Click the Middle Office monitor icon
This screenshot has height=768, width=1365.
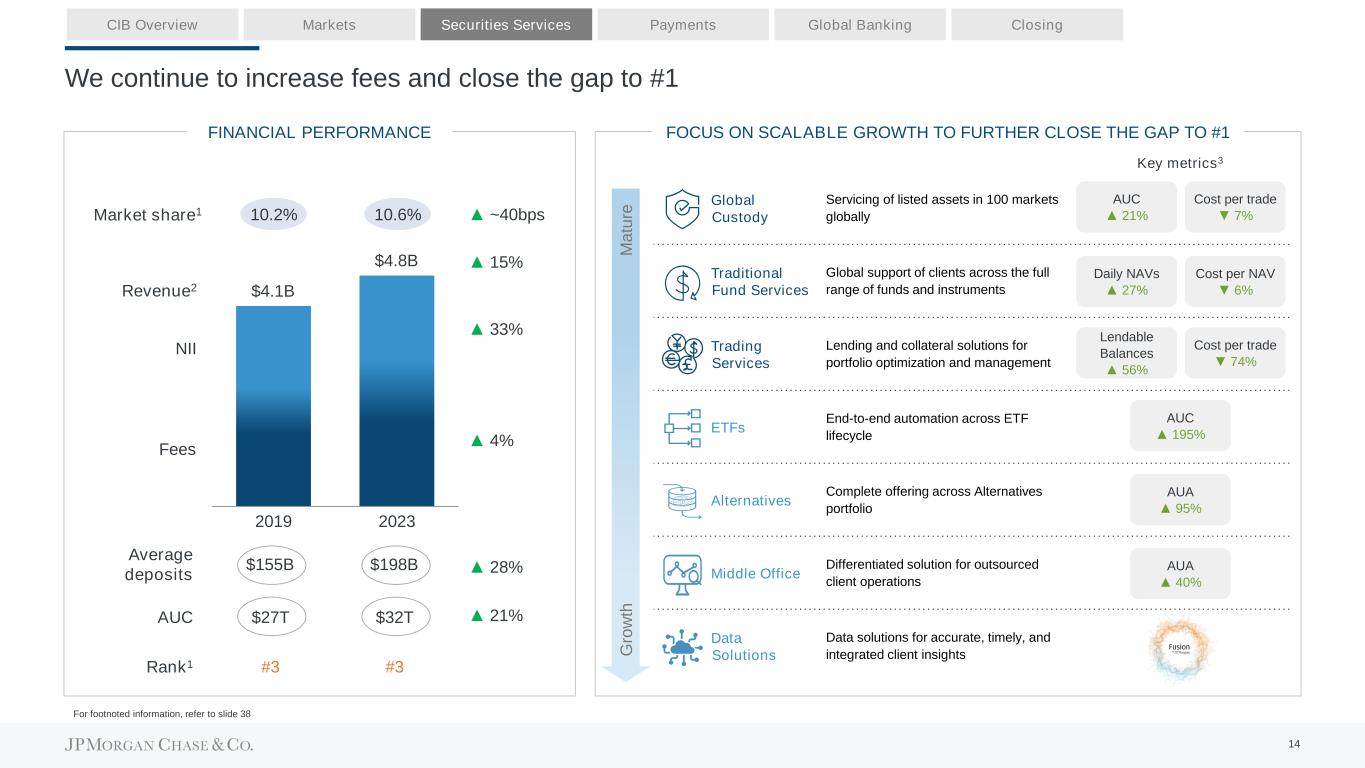682,573
